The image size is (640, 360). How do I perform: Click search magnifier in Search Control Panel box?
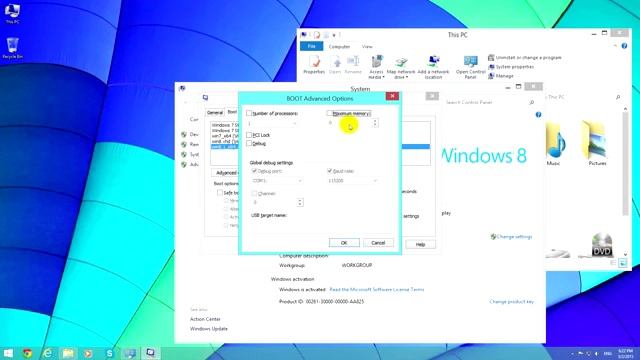click(x=531, y=102)
